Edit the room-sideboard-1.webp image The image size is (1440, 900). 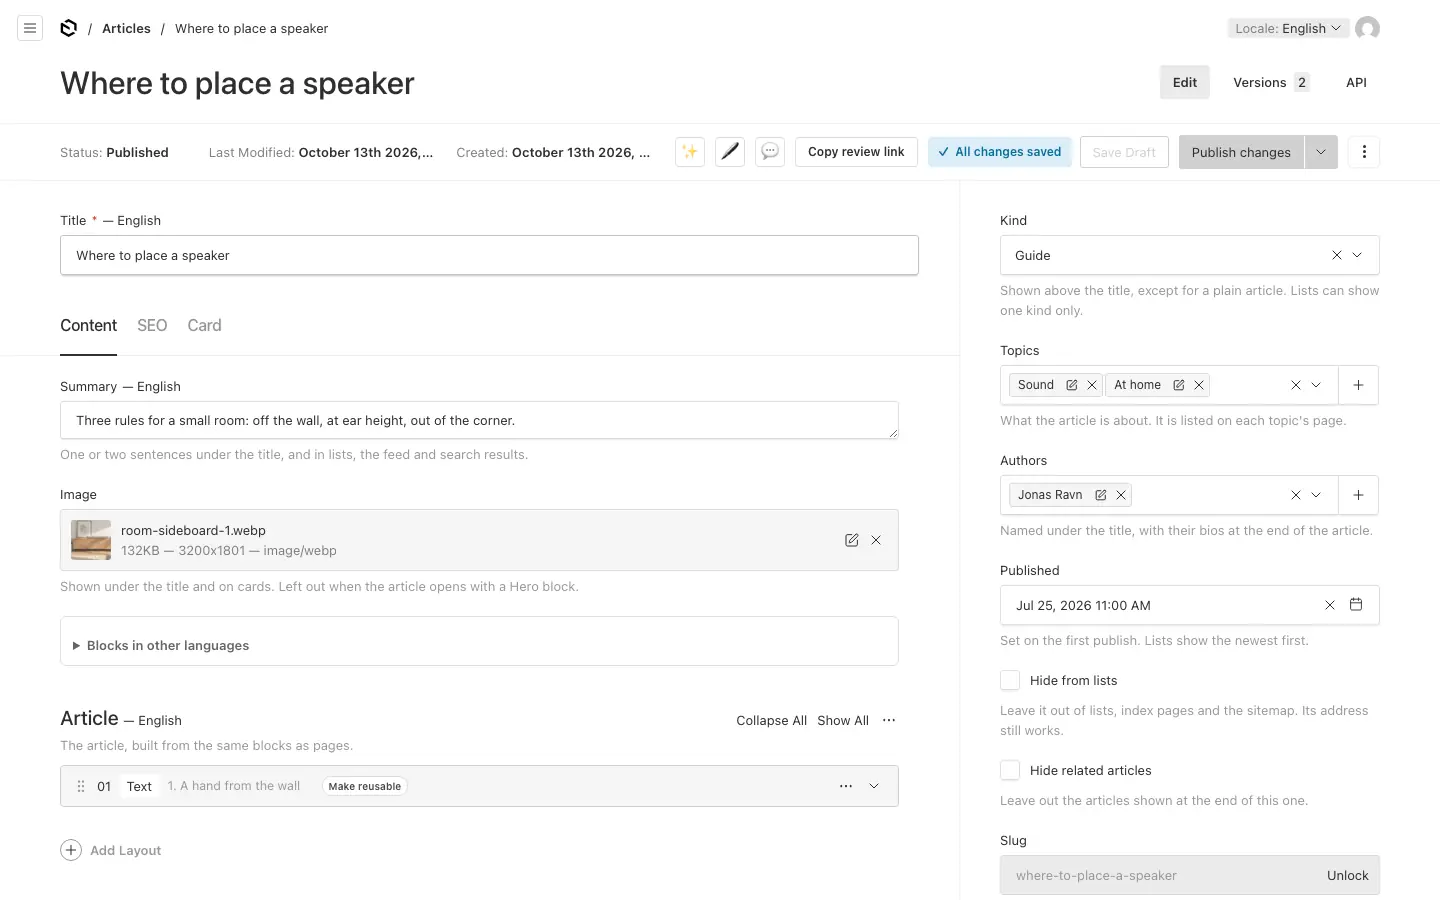point(852,540)
